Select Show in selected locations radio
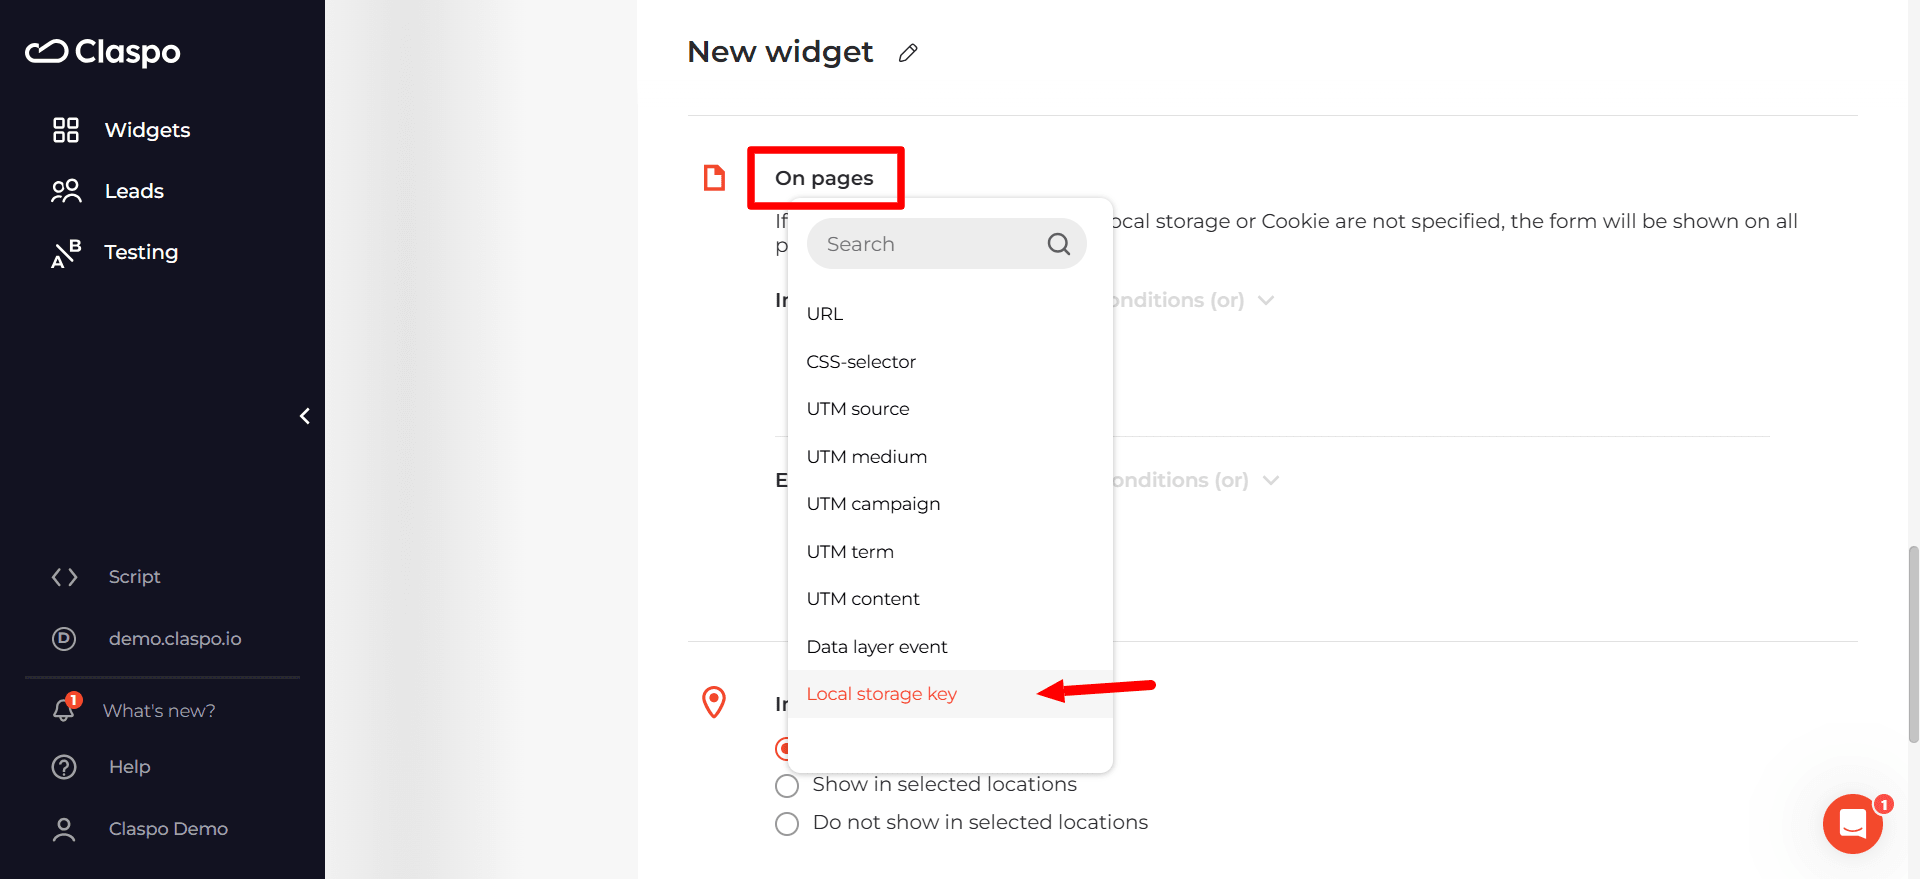 tap(787, 786)
